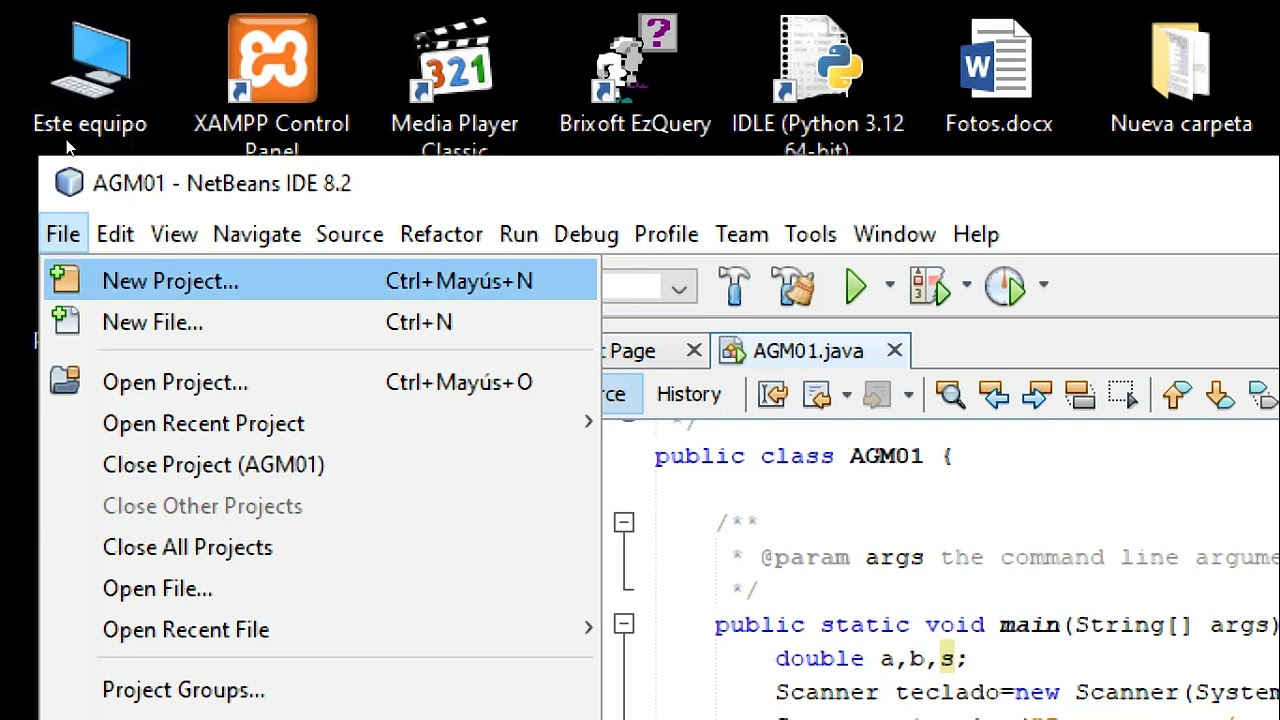1280x720 pixels.
Task: Click the AGM01.java tab file icon
Action: [733, 351]
